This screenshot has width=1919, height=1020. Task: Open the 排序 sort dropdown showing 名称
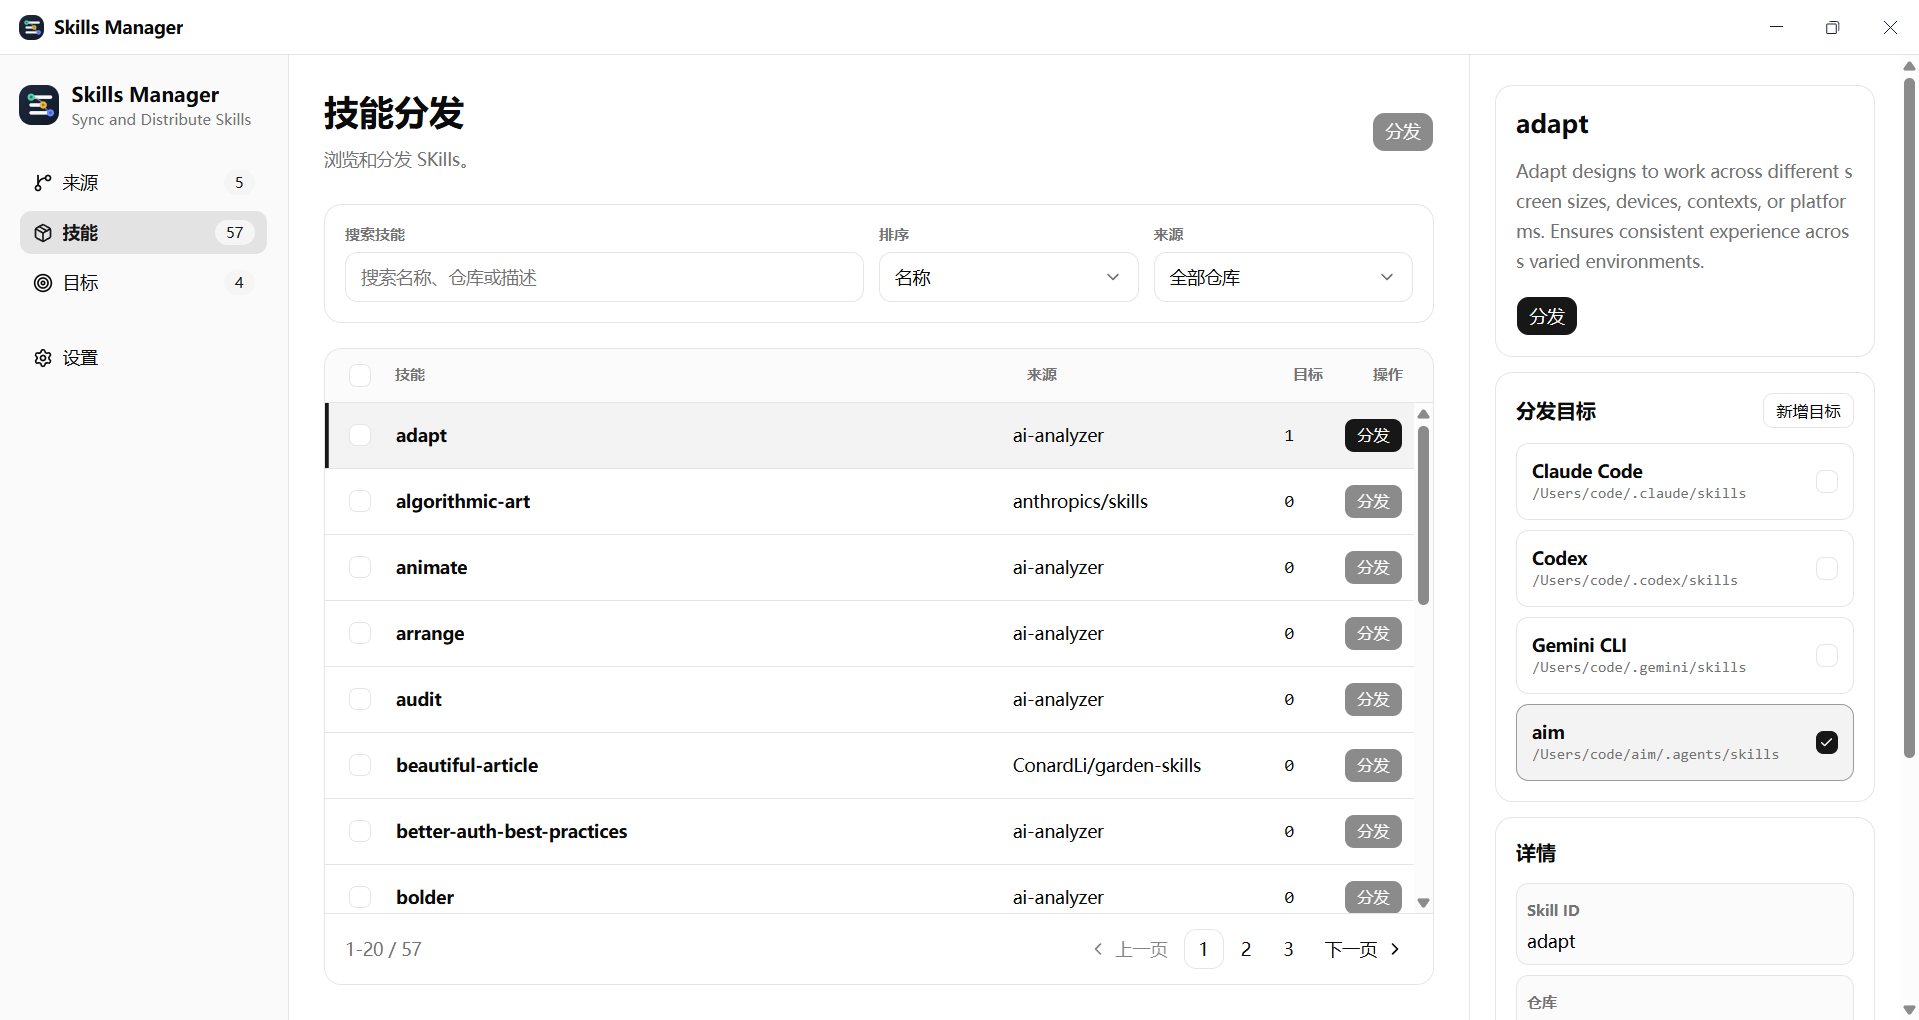[1008, 277]
